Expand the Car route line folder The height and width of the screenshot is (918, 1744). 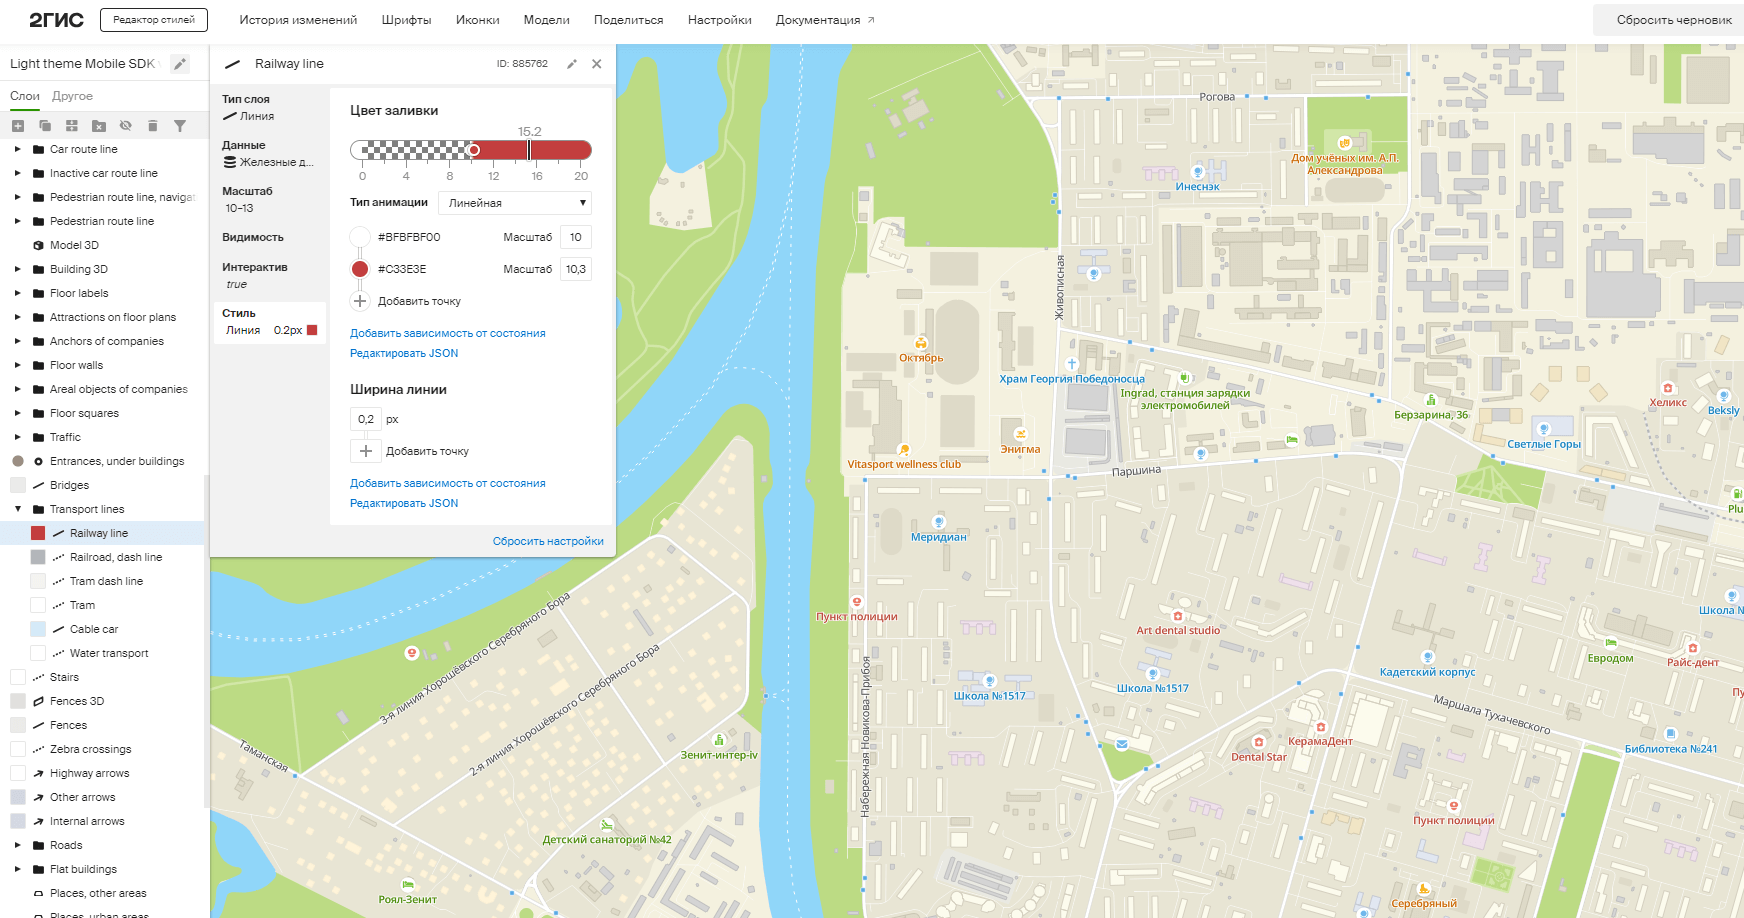[x=17, y=149]
